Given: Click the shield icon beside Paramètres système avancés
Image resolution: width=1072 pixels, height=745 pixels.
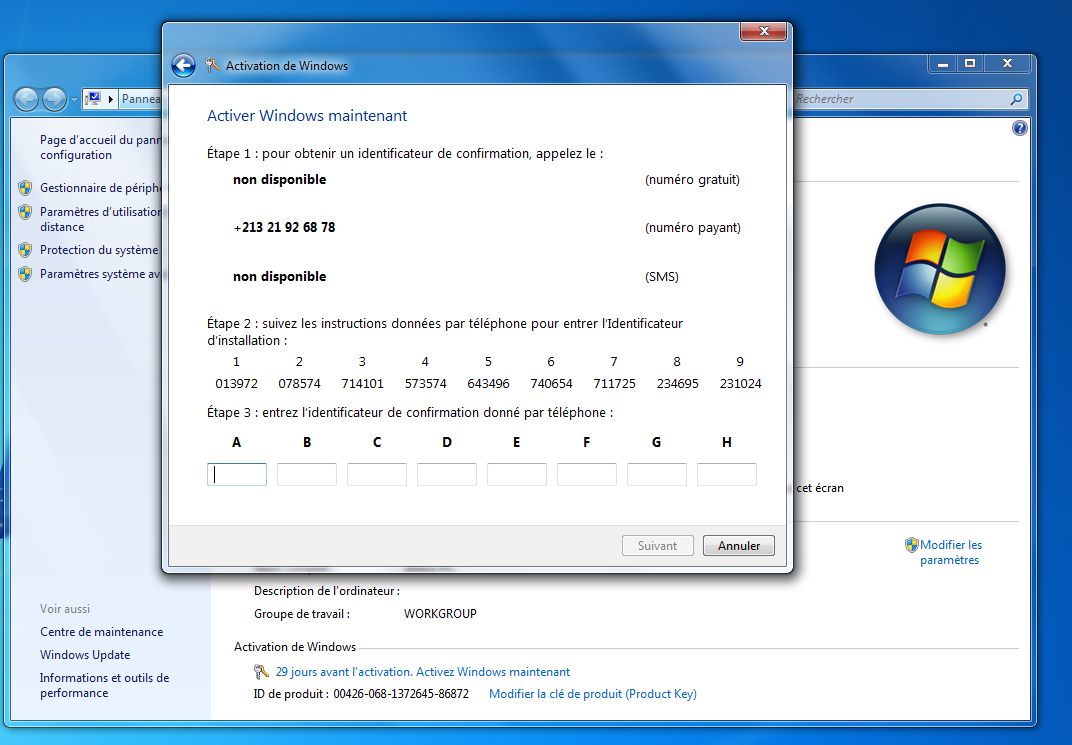Looking at the screenshot, I should (25, 274).
